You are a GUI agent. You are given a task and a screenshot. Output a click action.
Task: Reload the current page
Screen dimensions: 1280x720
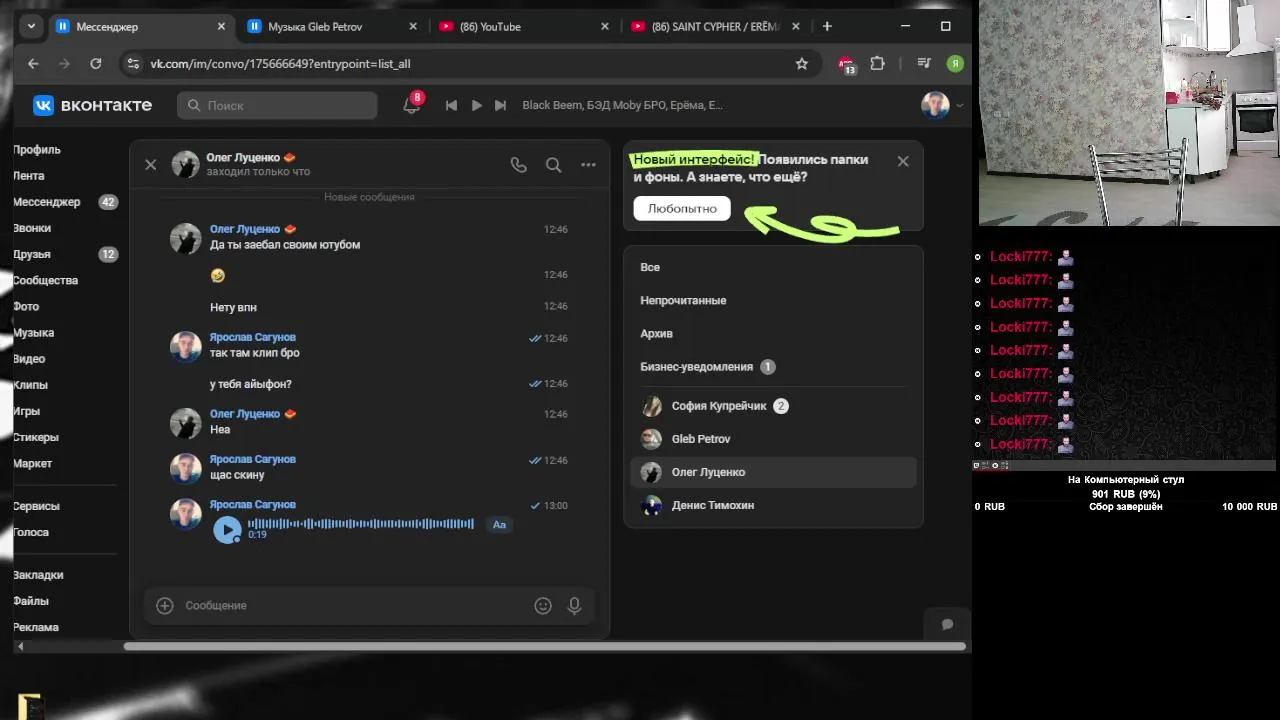click(x=96, y=63)
